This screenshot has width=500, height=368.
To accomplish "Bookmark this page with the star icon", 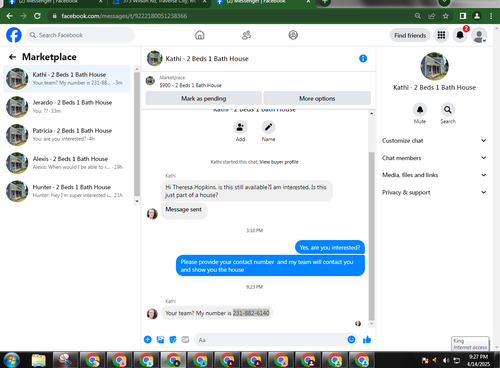I will point(446,16).
